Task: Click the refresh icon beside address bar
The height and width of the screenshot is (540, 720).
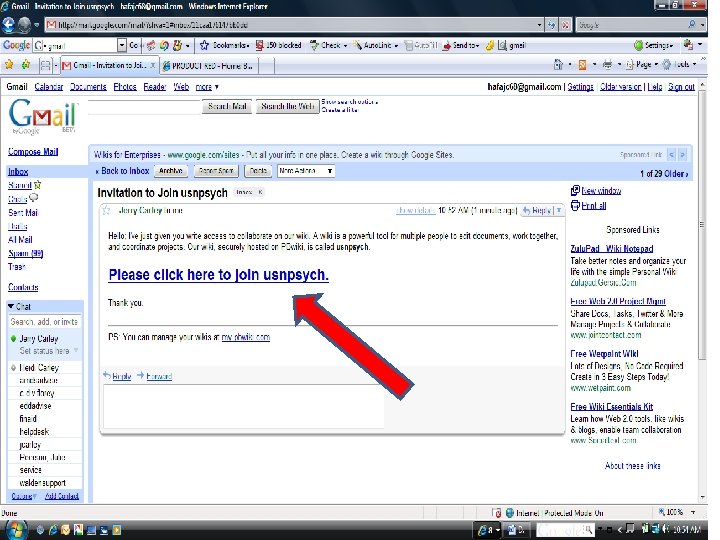Action: (551, 25)
